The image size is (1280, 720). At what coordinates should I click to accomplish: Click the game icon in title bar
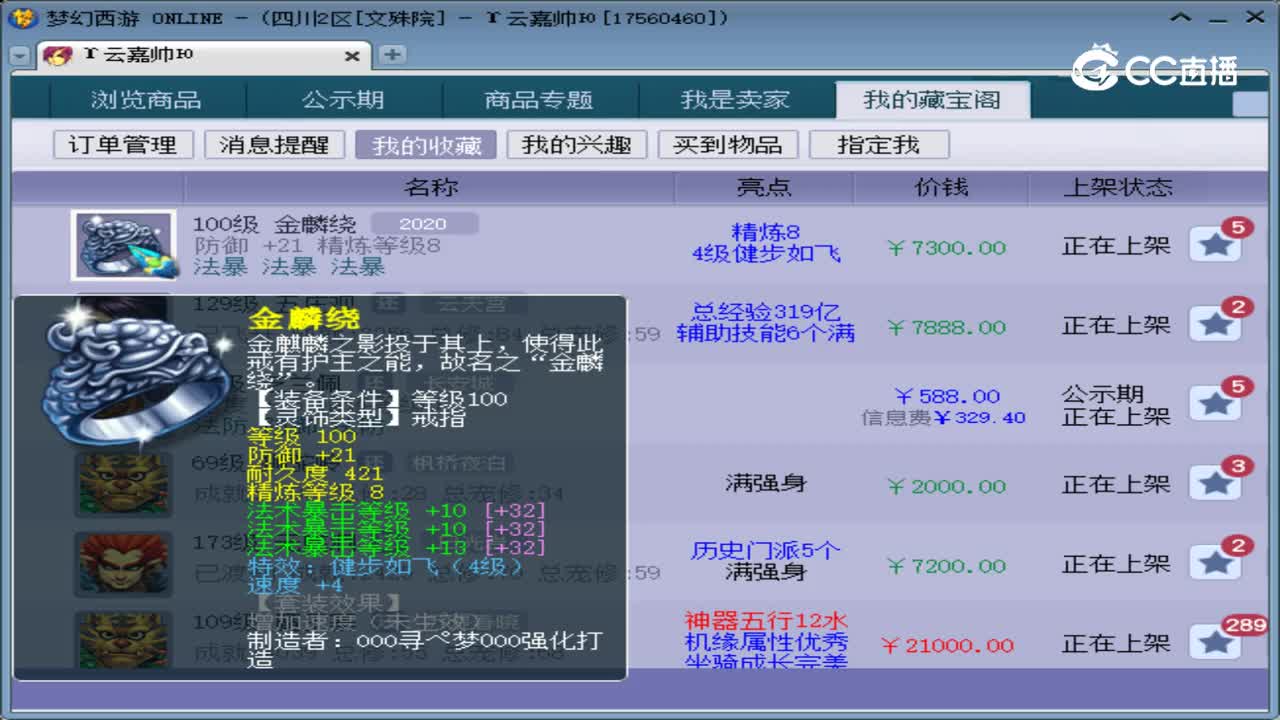click(x=25, y=18)
